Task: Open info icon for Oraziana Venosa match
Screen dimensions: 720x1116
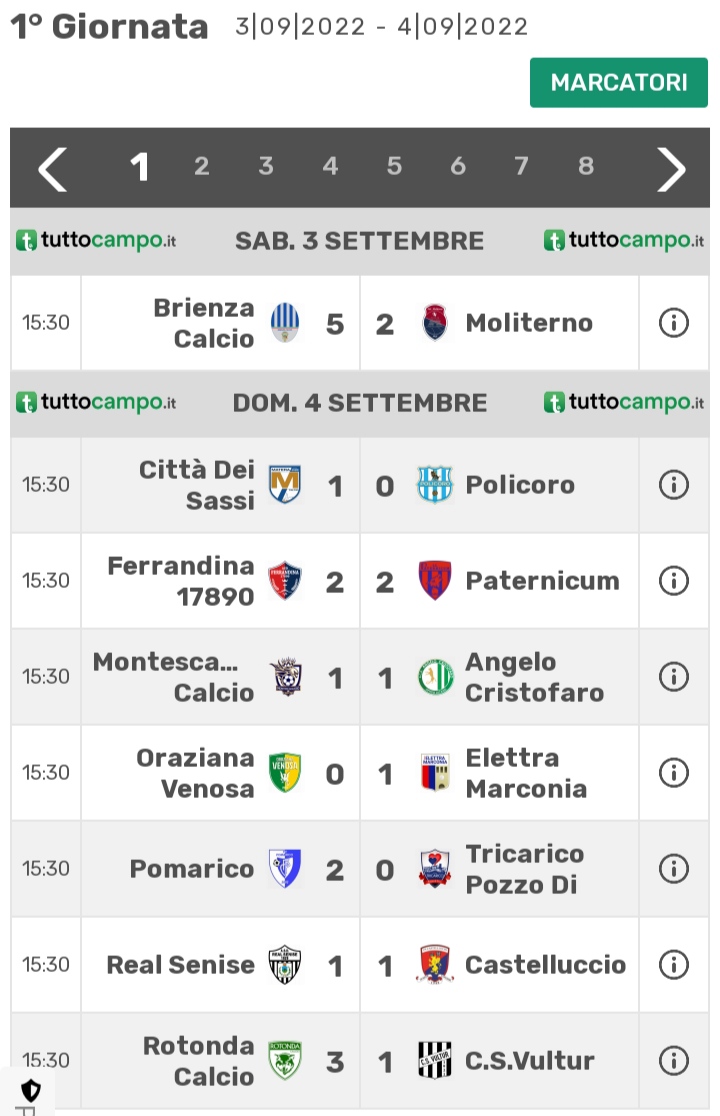Action: click(x=673, y=772)
